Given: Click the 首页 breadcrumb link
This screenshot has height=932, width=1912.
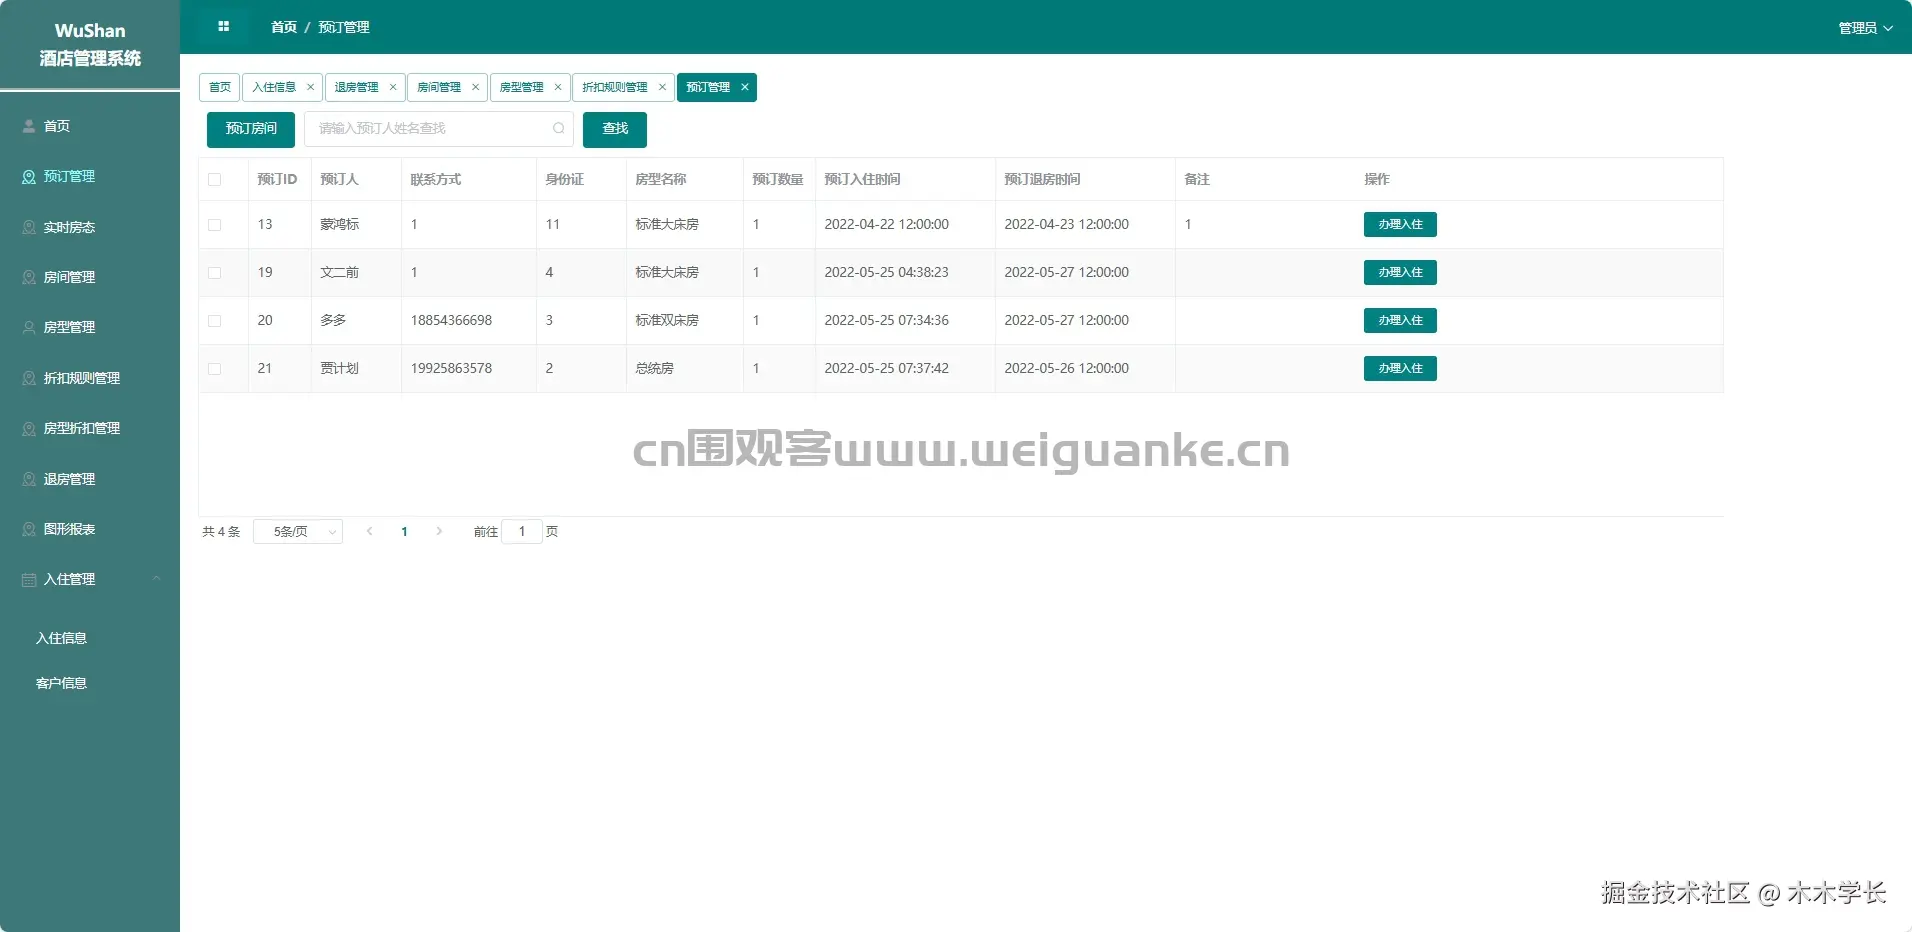Looking at the screenshot, I should 284,27.
